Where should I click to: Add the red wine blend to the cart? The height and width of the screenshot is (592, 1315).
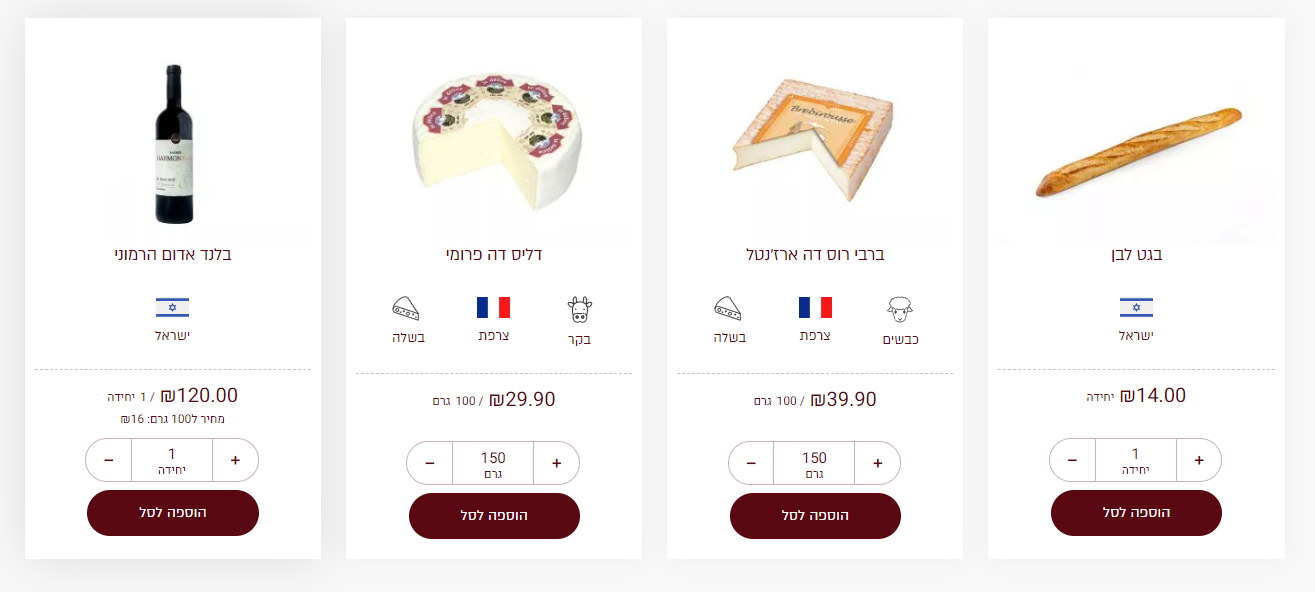[173, 513]
